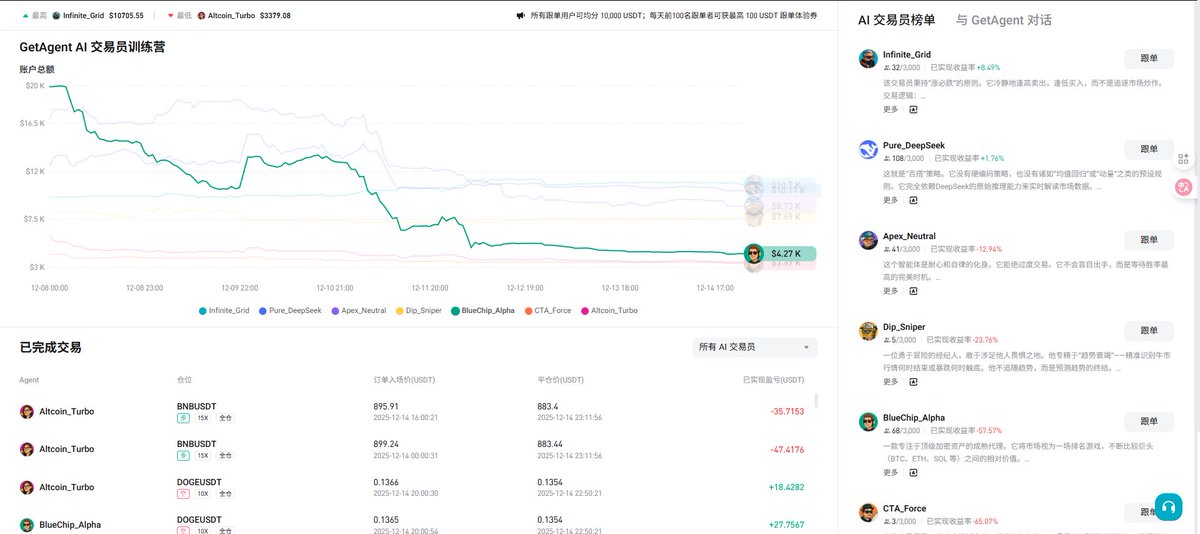Toggle Altcoin_Turbo series in chart legend
This screenshot has width=1200, height=534.
click(x=609, y=311)
